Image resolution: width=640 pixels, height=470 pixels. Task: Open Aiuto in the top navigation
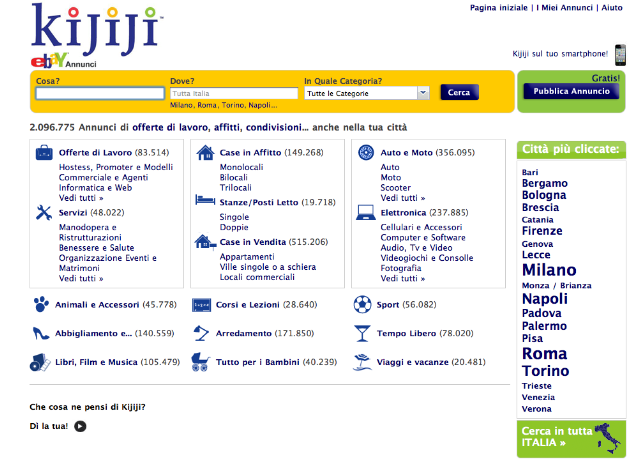coord(612,8)
